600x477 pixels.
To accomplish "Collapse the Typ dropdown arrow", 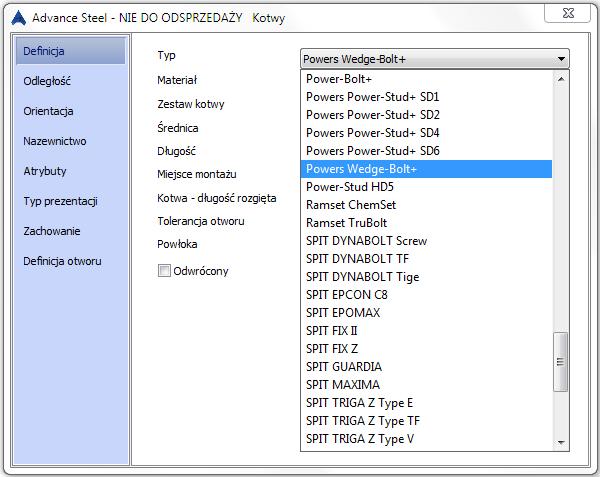I will coord(561,59).
